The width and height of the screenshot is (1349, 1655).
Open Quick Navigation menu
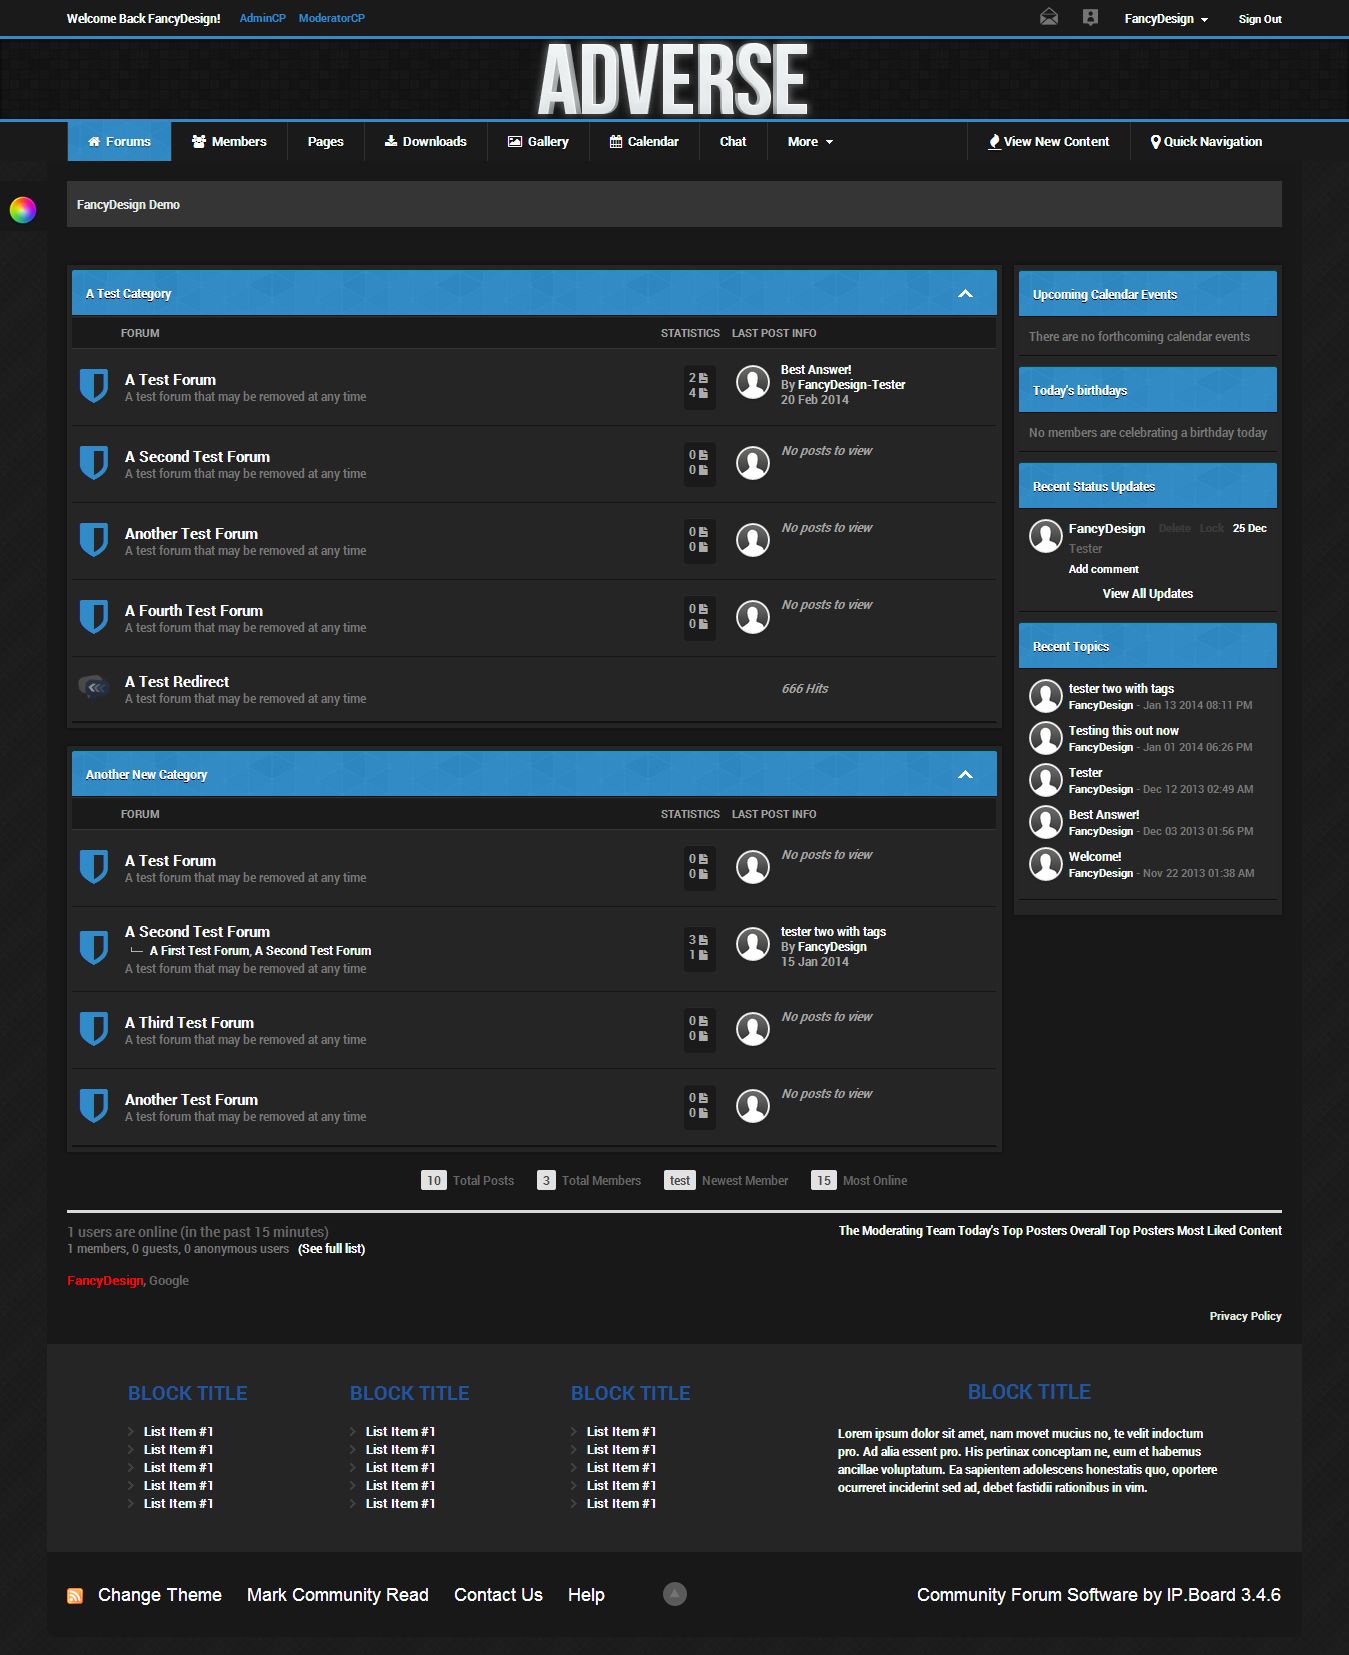pos(1206,142)
